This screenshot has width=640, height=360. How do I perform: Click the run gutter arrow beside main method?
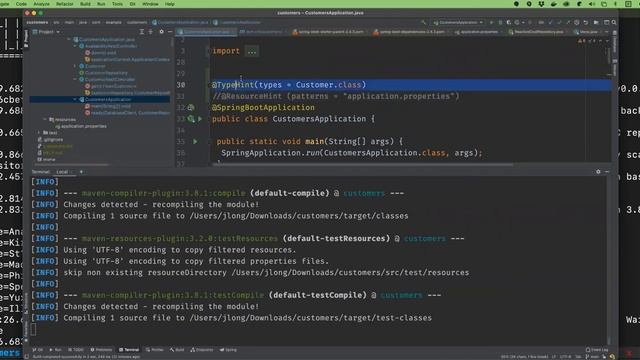[x=195, y=141]
